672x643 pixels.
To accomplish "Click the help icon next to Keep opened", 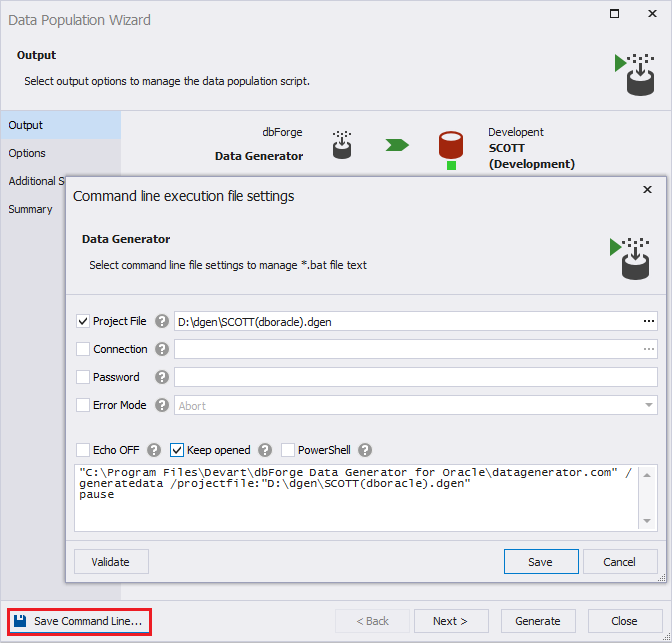I will (x=265, y=450).
